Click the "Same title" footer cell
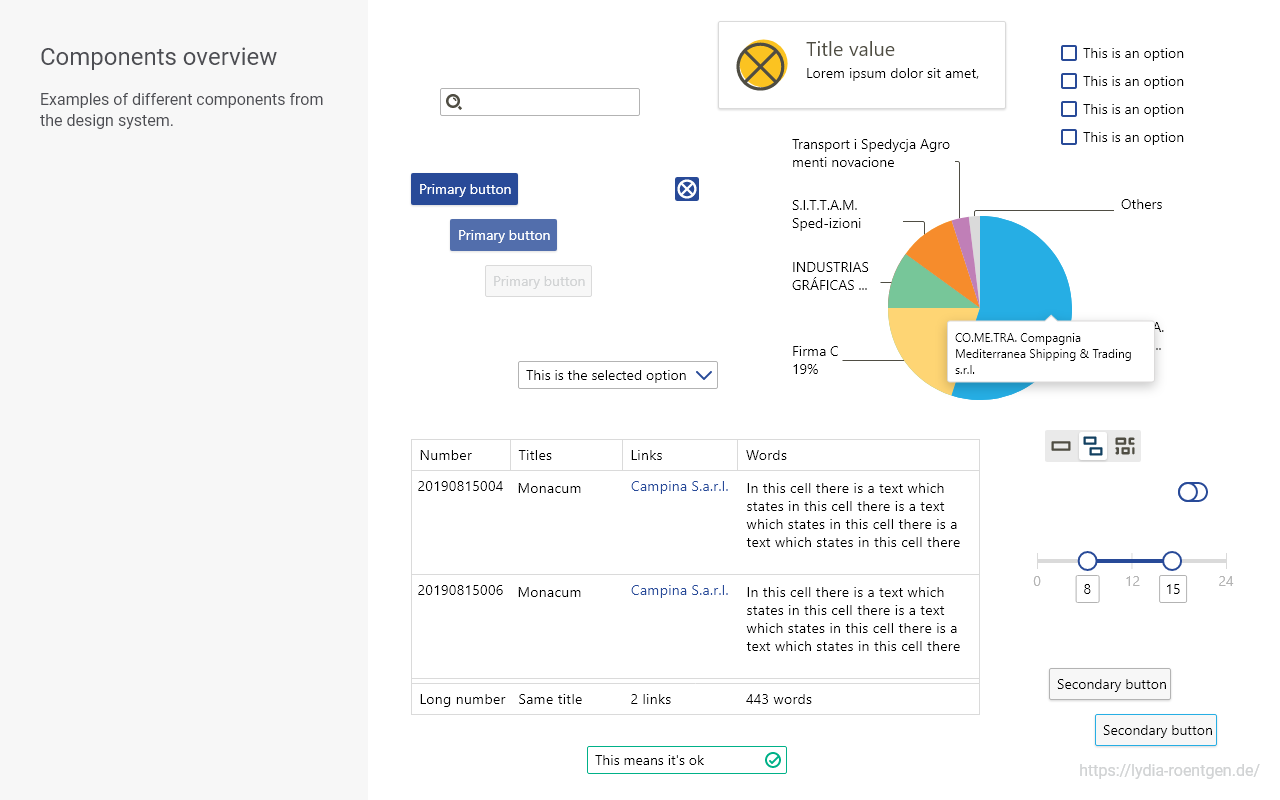 coord(550,699)
